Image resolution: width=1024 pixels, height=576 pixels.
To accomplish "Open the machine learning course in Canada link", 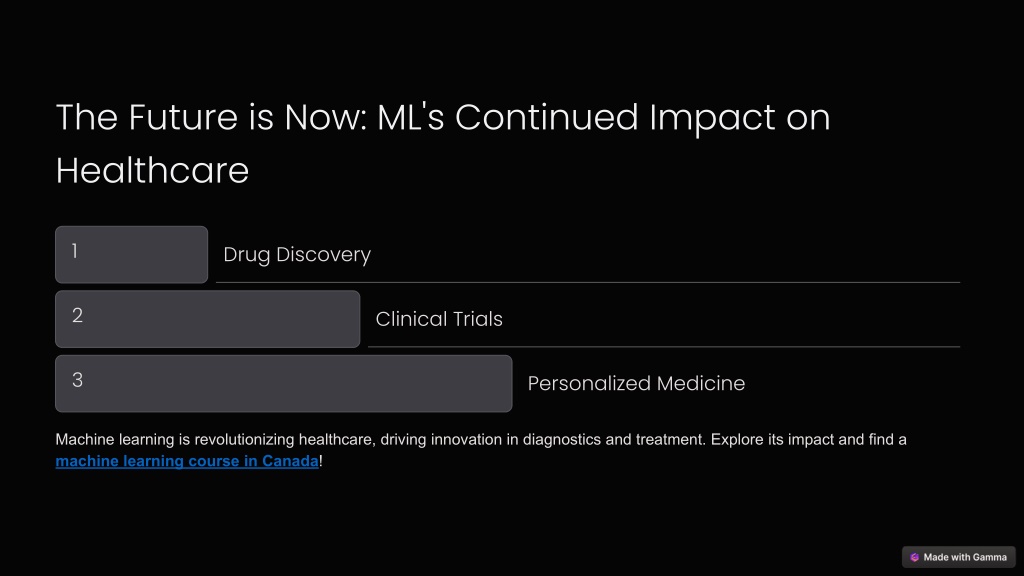I will click(x=187, y=461).
